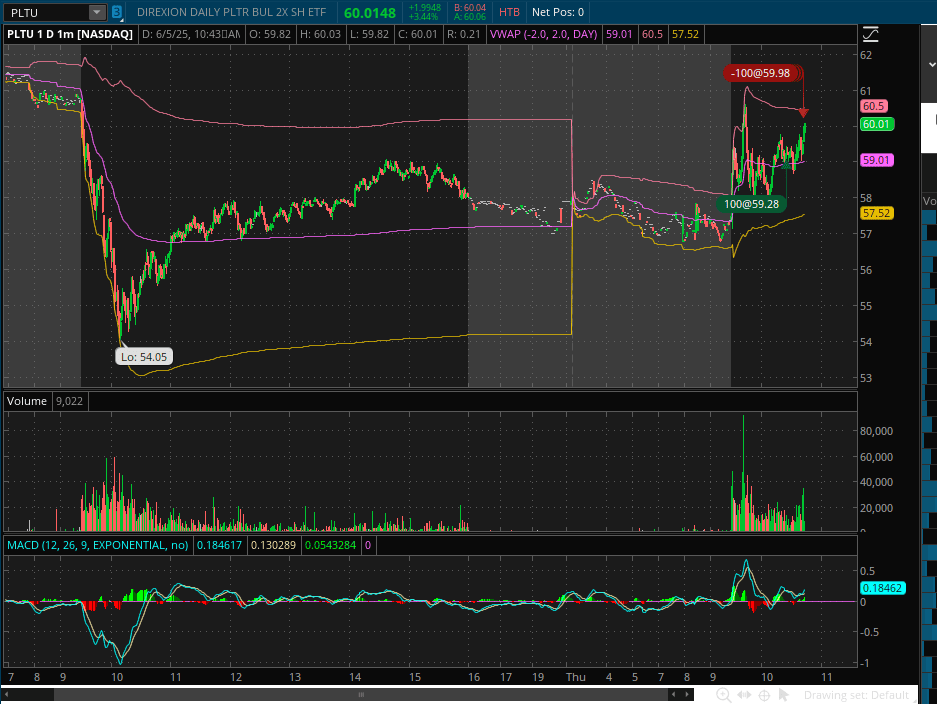
Task: Click DIREXION DAILY PLTR BUL 2X SH ETF description
Action: (x=231, y=12)
